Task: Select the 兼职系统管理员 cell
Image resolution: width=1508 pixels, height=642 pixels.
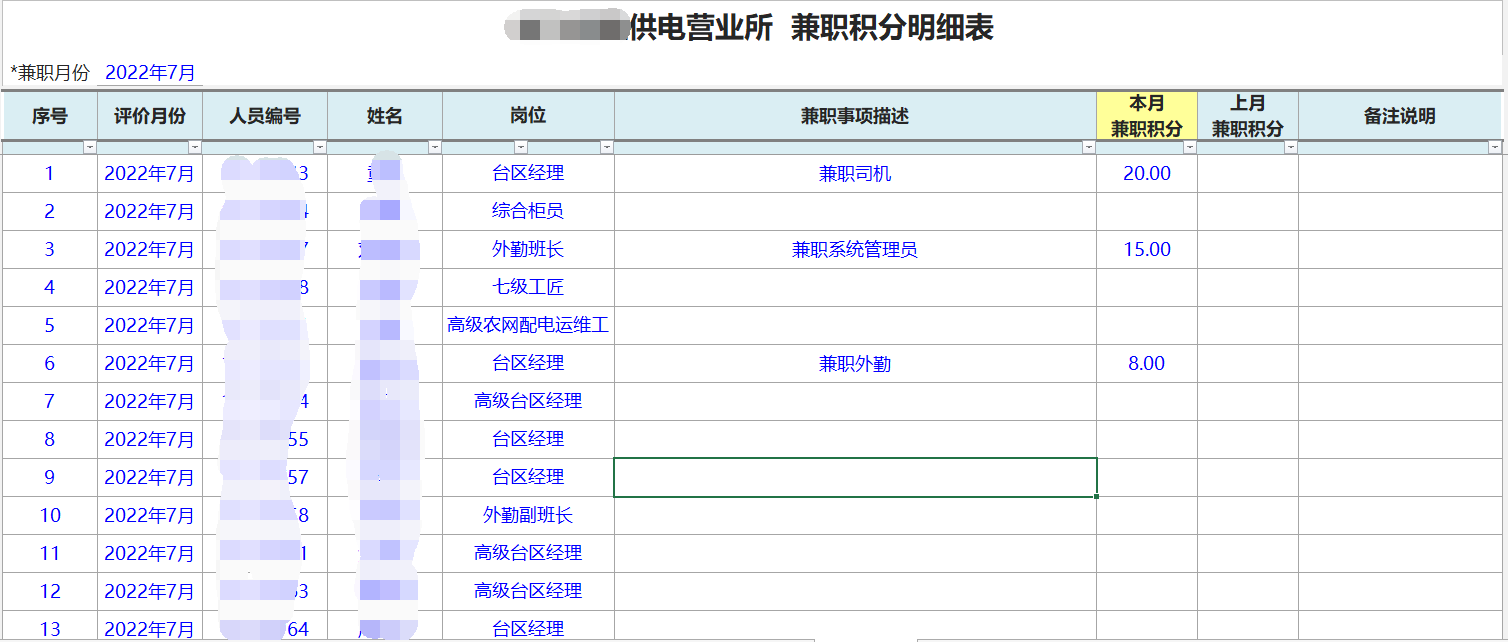Action: click(x=855, y=250)
